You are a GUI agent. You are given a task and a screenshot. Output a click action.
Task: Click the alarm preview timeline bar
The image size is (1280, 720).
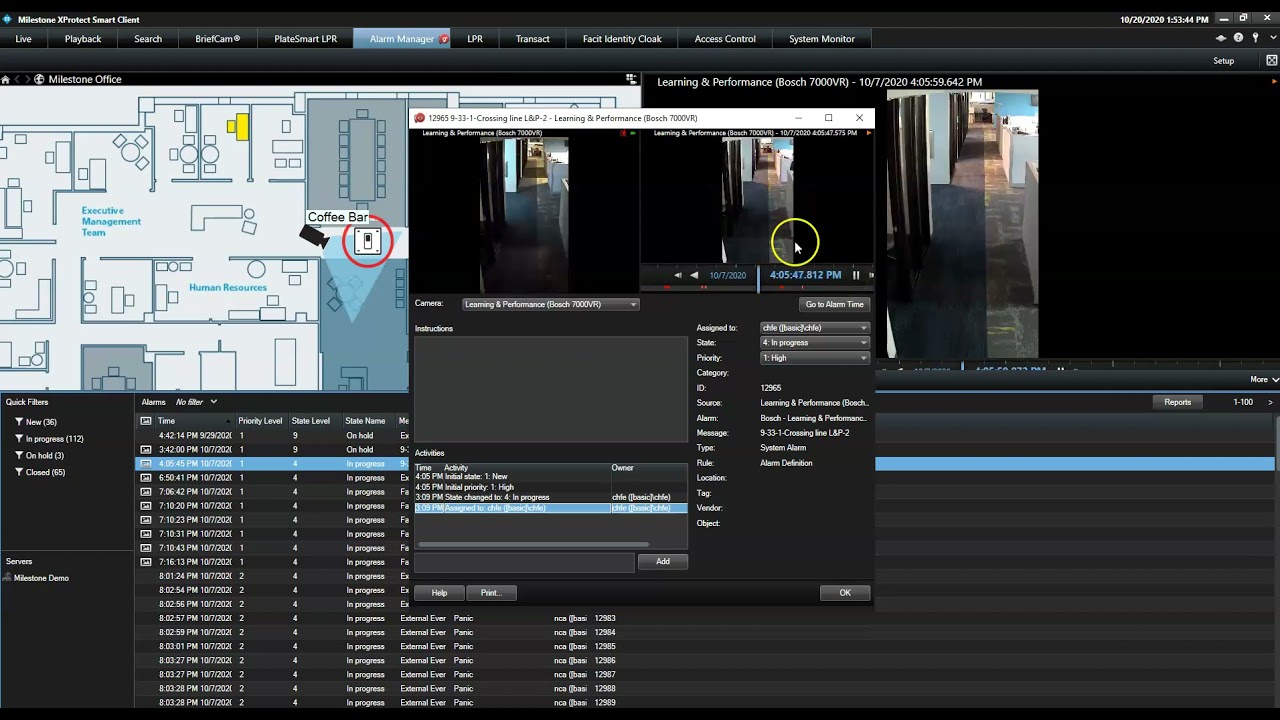(x=757, y=288)
